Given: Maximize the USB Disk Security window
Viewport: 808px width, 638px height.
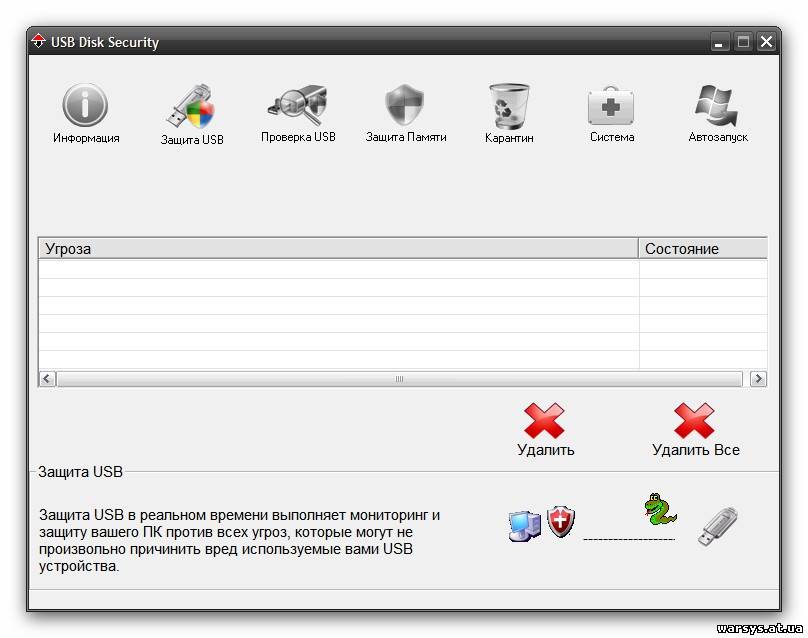Looking at the screenshot, I should [x=743, y=42].
